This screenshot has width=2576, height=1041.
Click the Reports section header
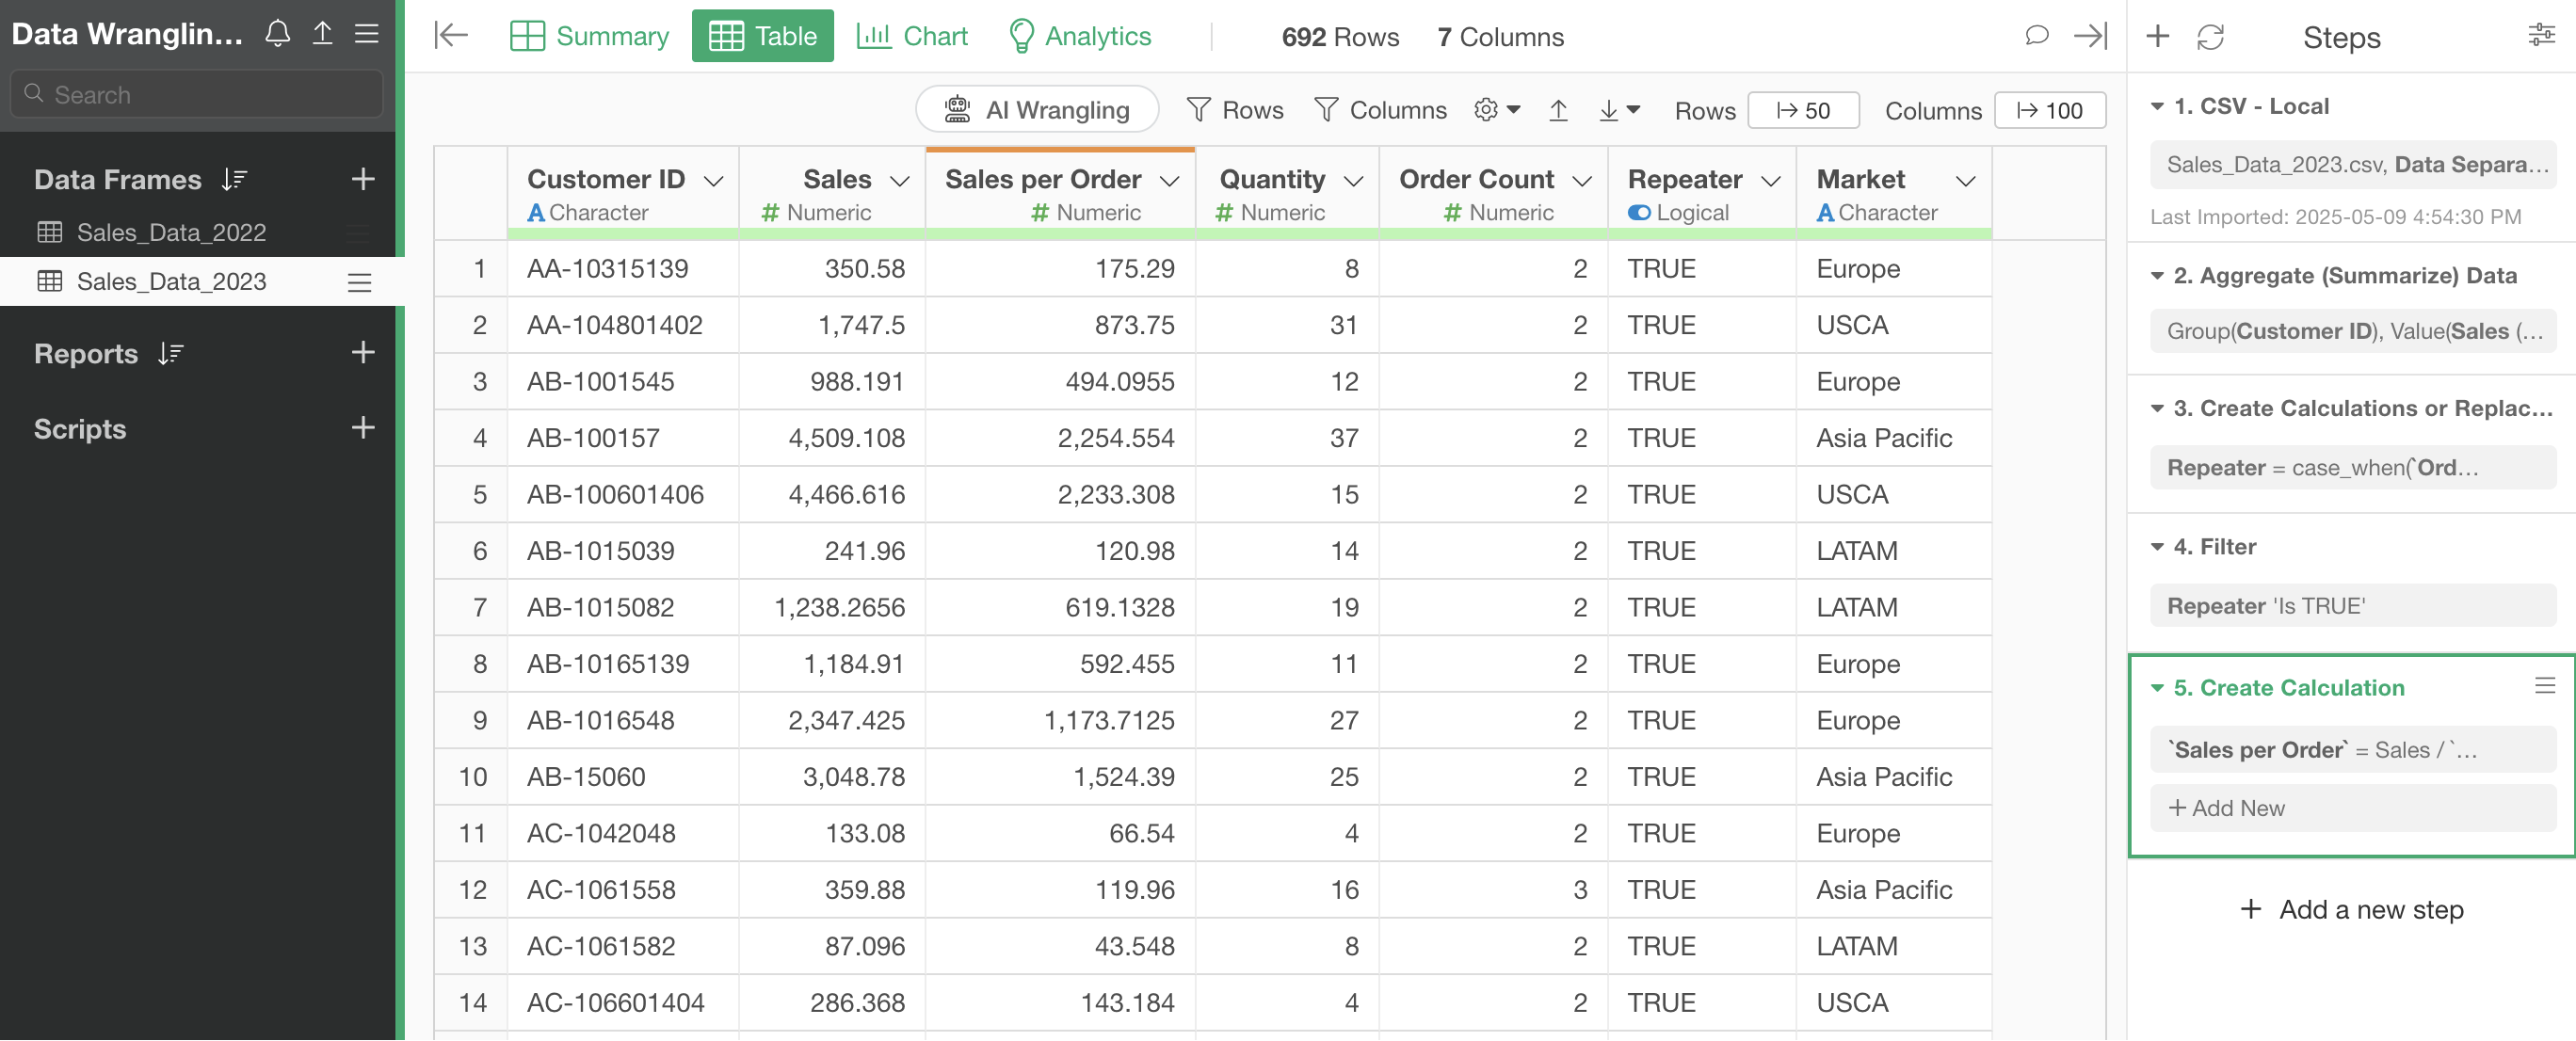[x=85, y=353]
